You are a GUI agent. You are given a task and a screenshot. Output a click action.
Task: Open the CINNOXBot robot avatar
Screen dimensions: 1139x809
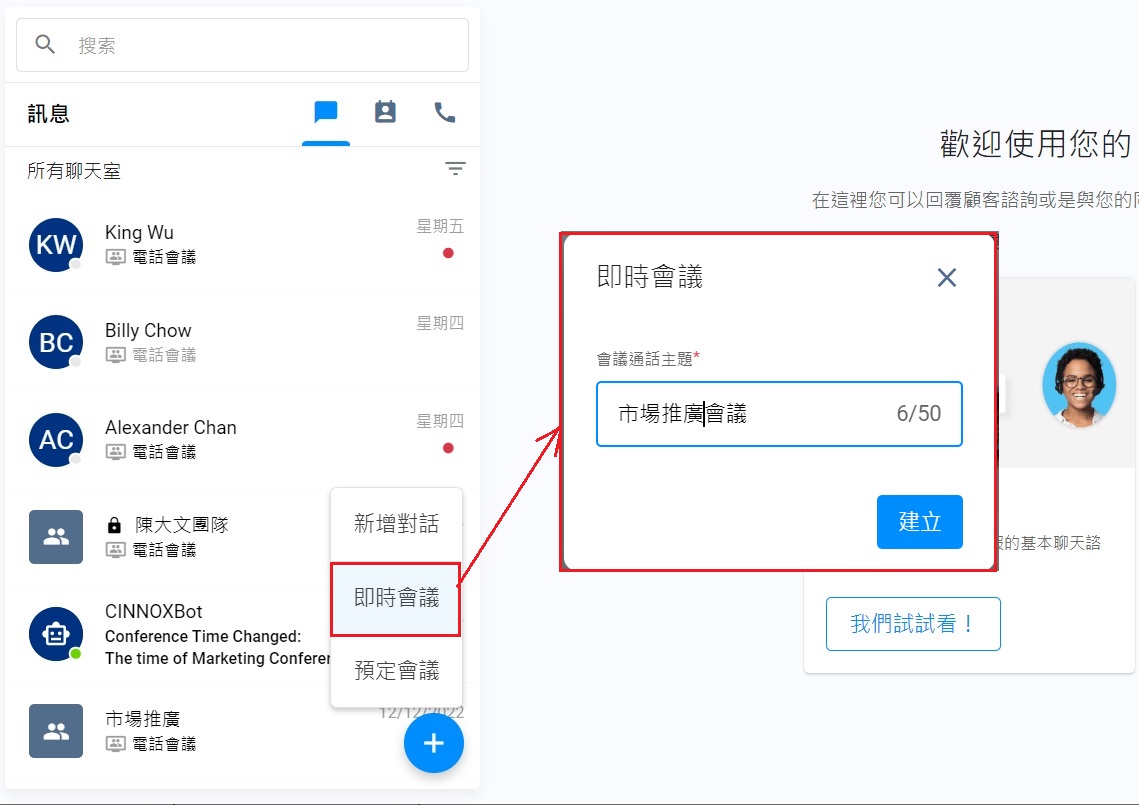tap(56, 634)
